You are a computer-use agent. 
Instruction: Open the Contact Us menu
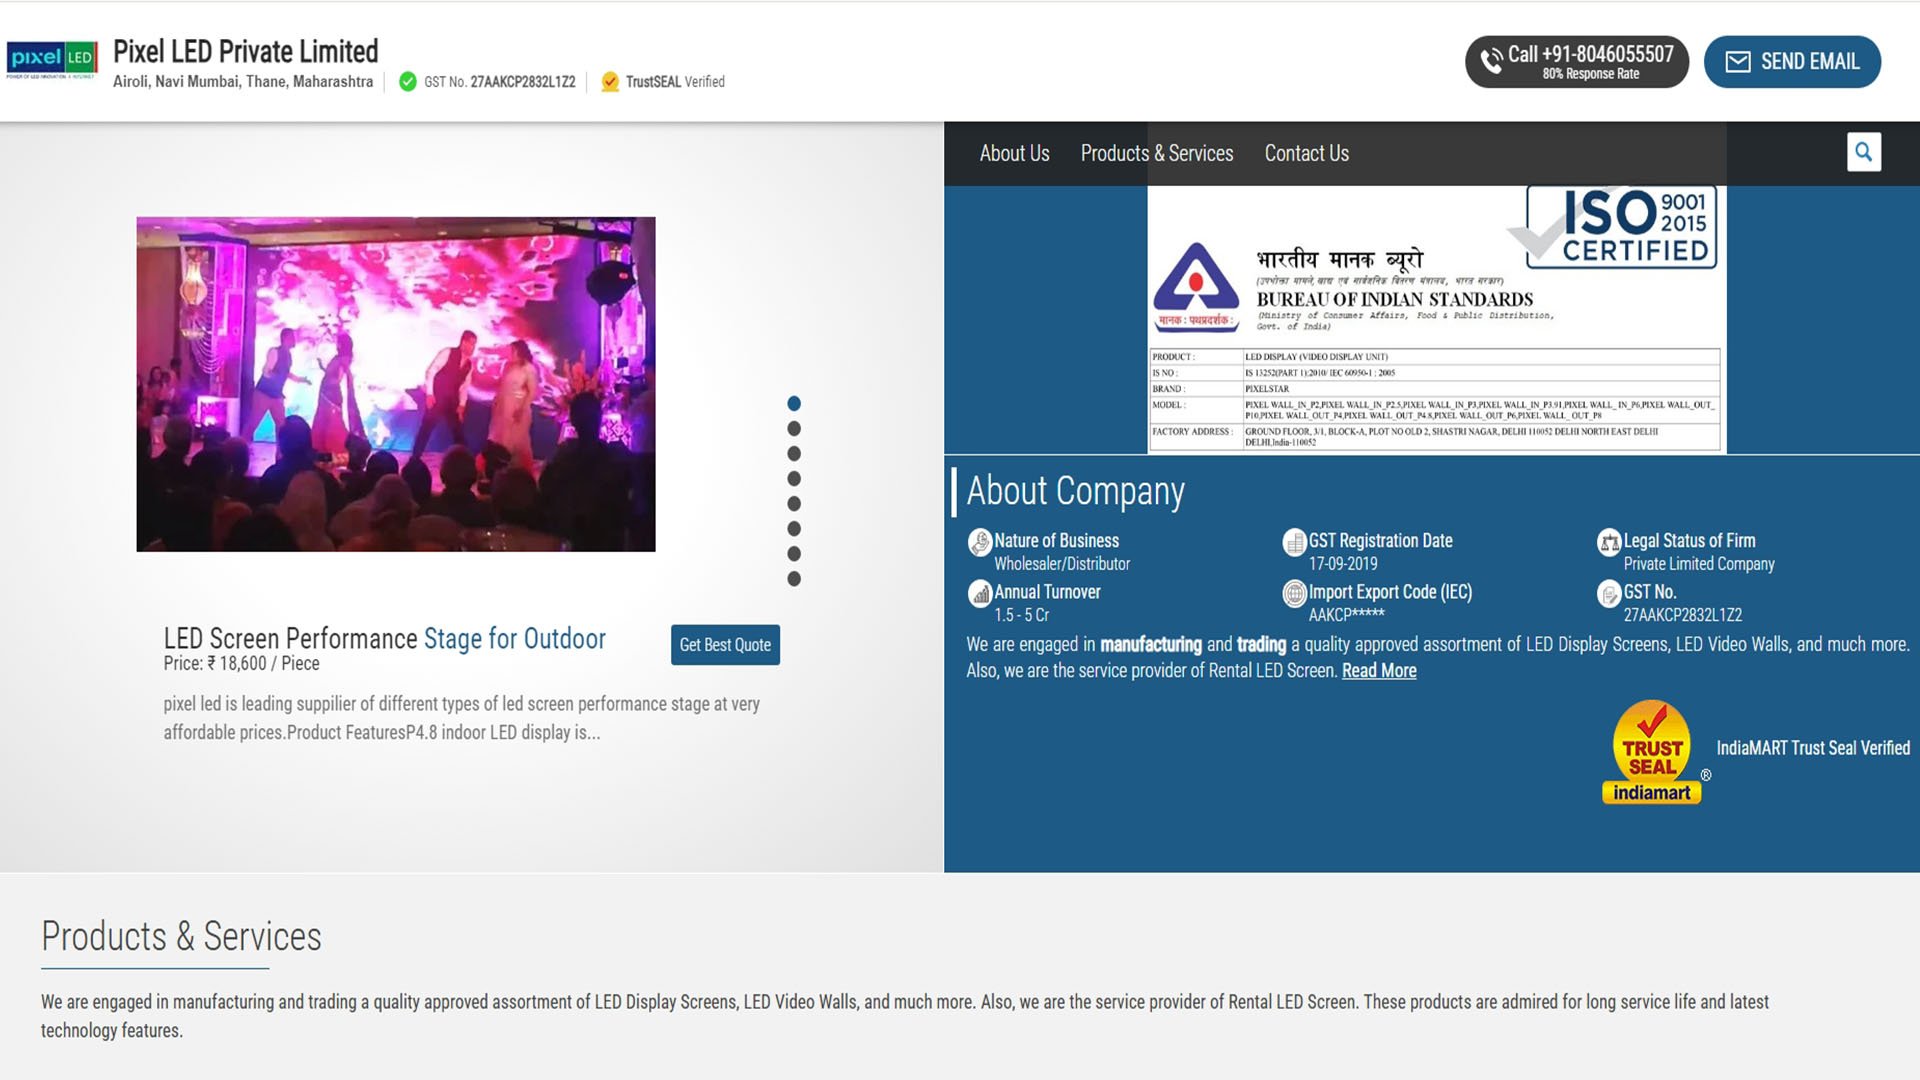1306,153
